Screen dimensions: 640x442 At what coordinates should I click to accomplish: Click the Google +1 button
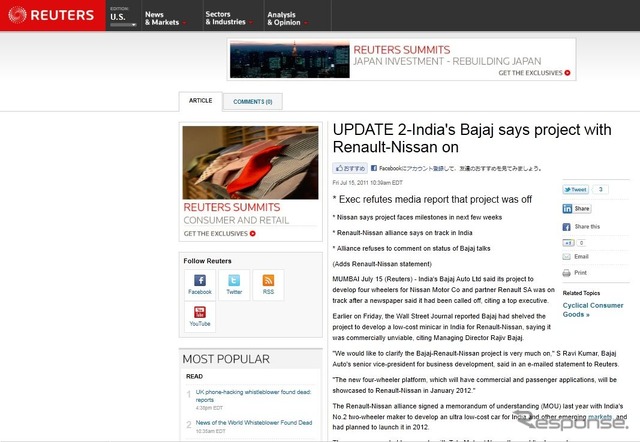click(x=569, y=243)
